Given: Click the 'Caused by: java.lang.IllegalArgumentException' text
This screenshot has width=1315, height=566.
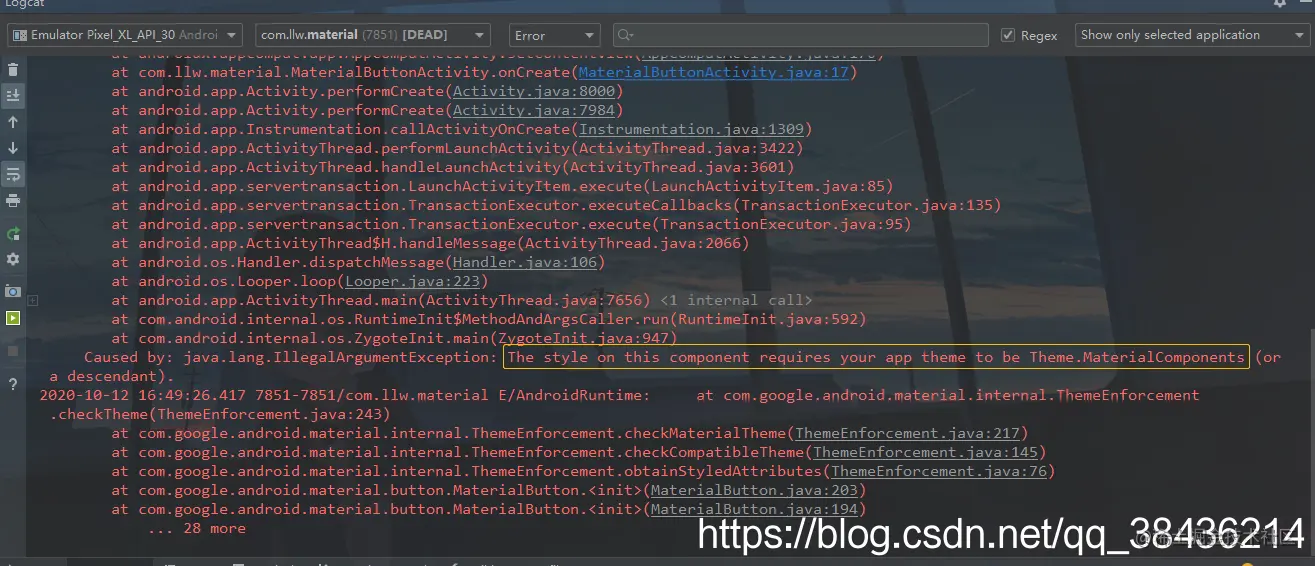Looking at the screenshot, I should pyautogui.click(x=290, y=357).
